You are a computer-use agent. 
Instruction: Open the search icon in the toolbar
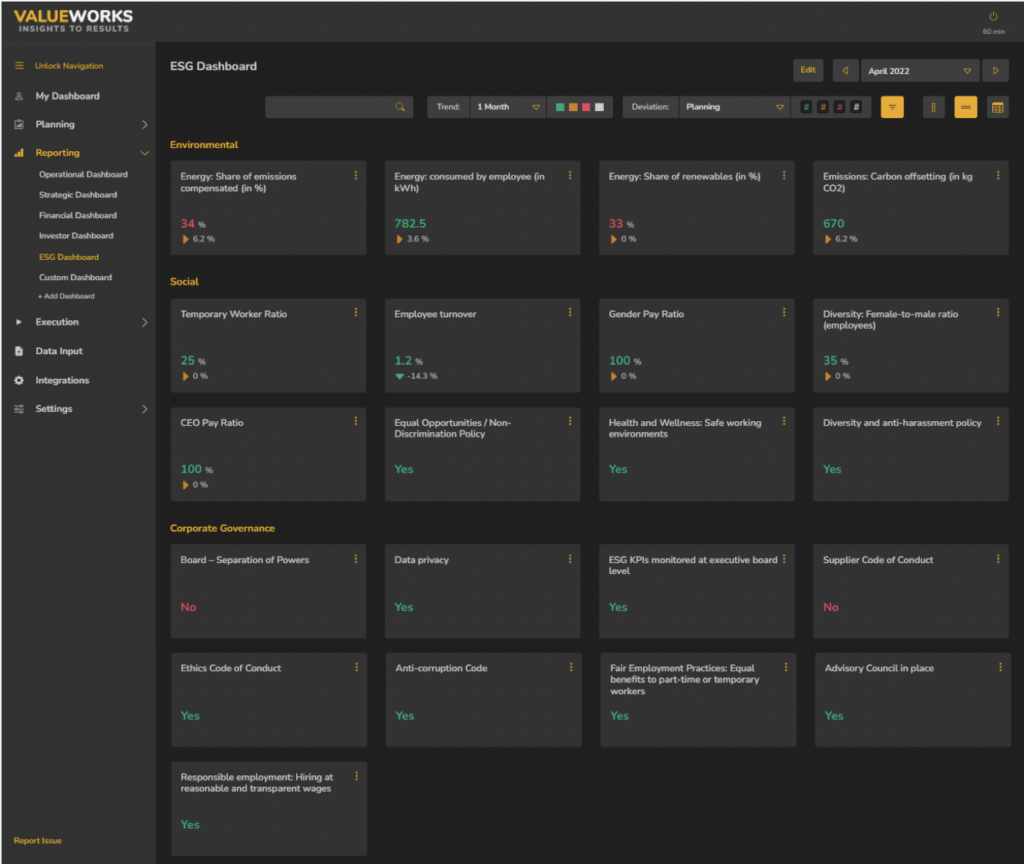coord(399,106)
